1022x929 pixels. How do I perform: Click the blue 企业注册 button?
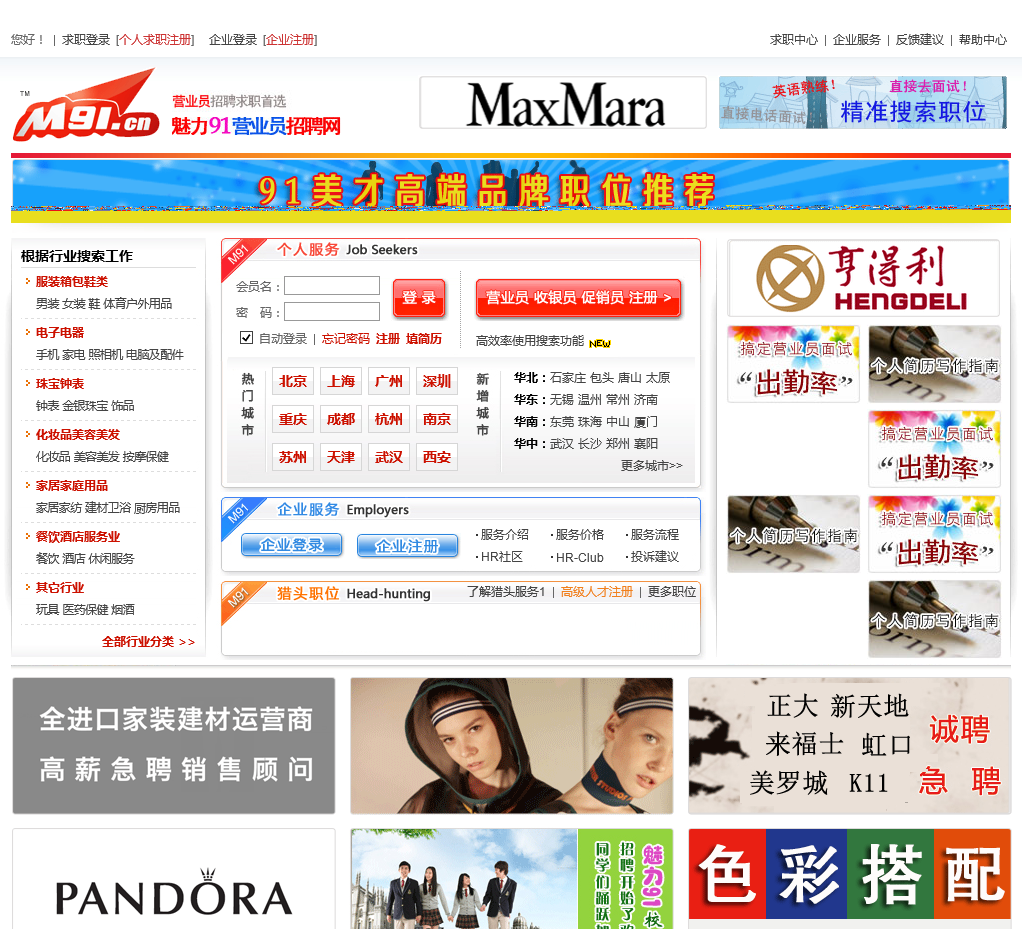click(407, 546)
